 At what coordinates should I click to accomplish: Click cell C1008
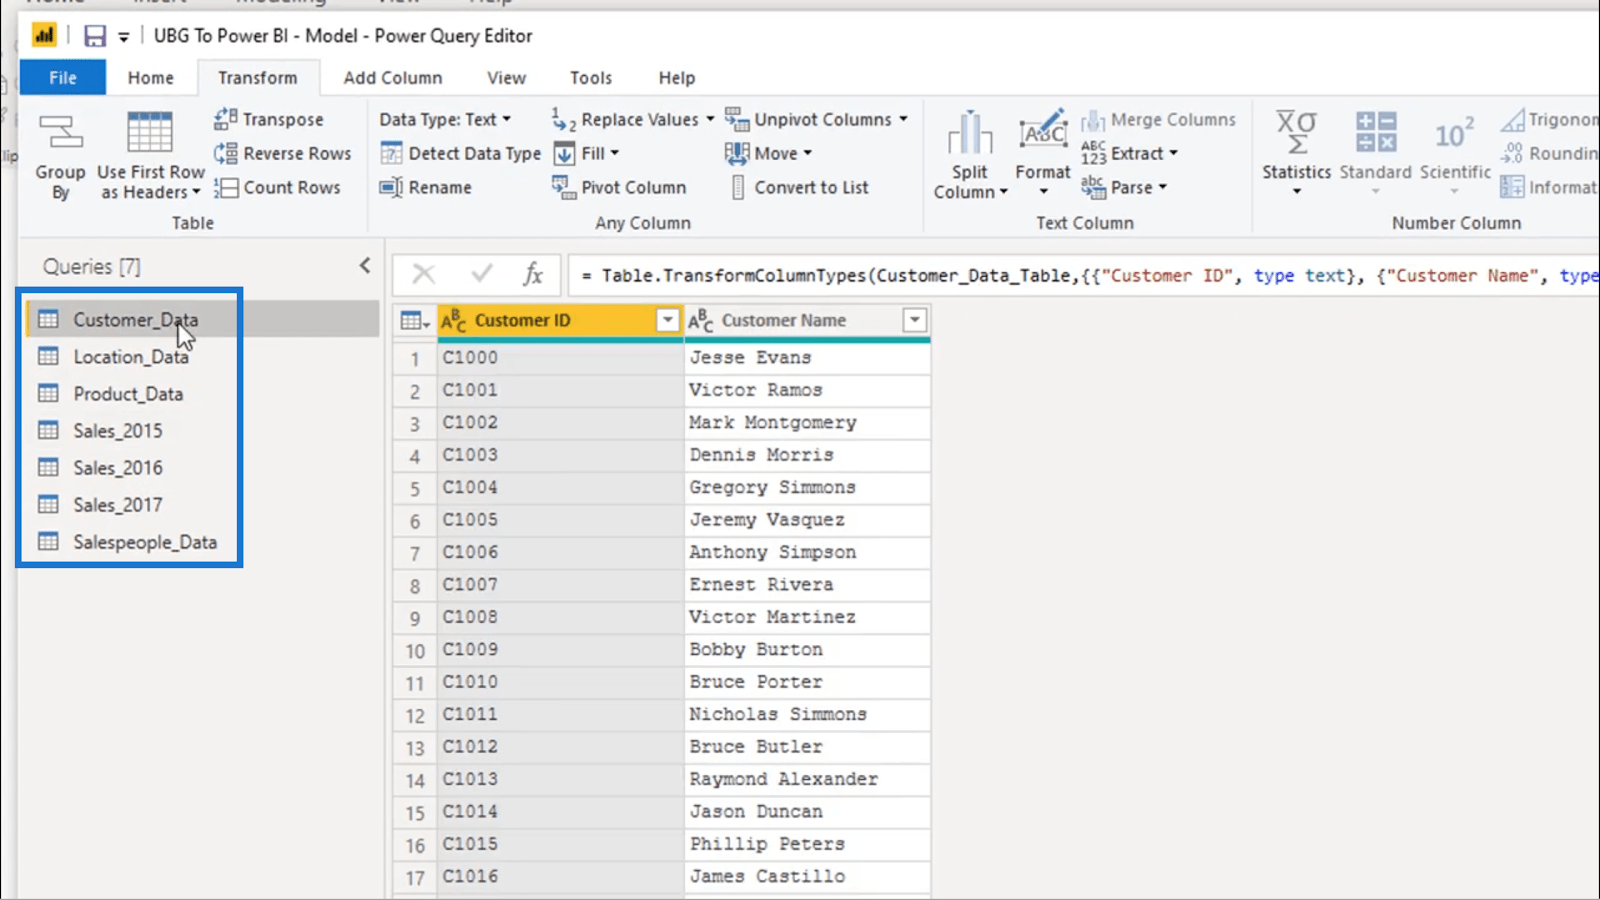click(560, 617)
